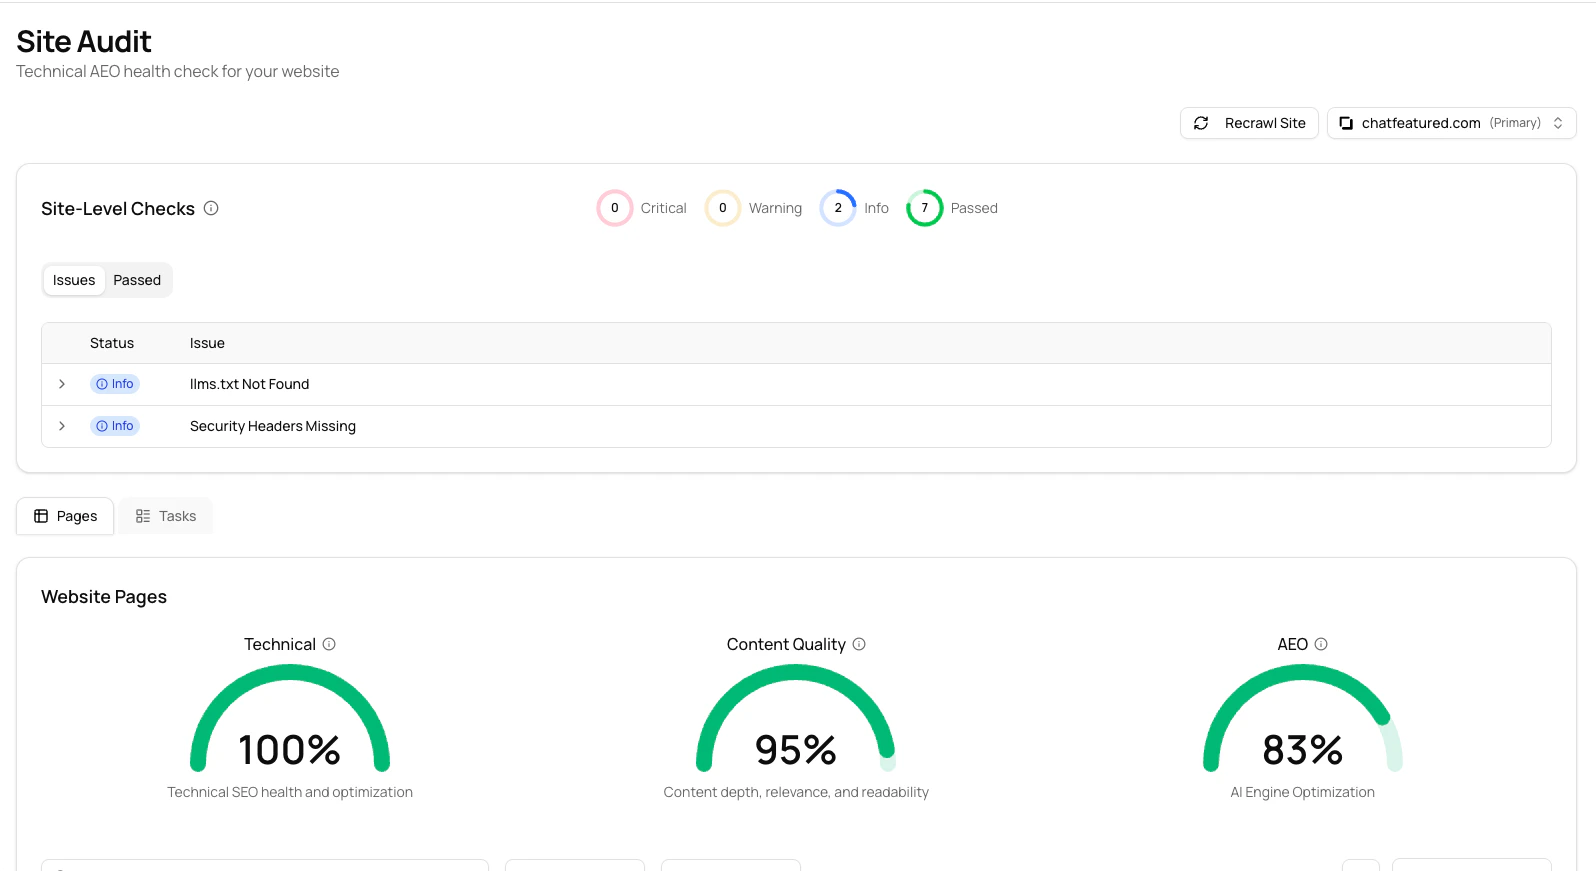Open the chatfeatured.com site selector dropdown
This screenshot has height=871, width=1596.
(x=1451, y=123)
